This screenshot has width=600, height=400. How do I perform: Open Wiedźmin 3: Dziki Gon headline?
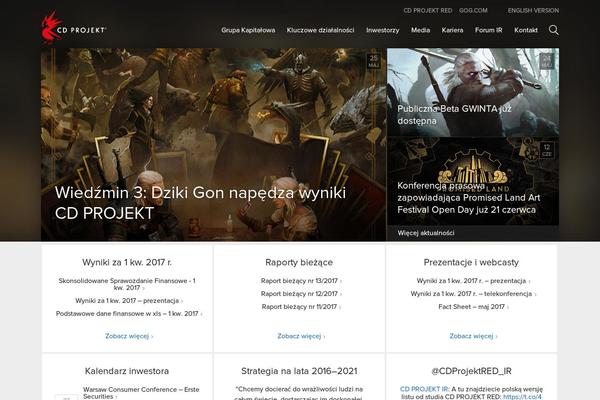(x=200, y=203)
